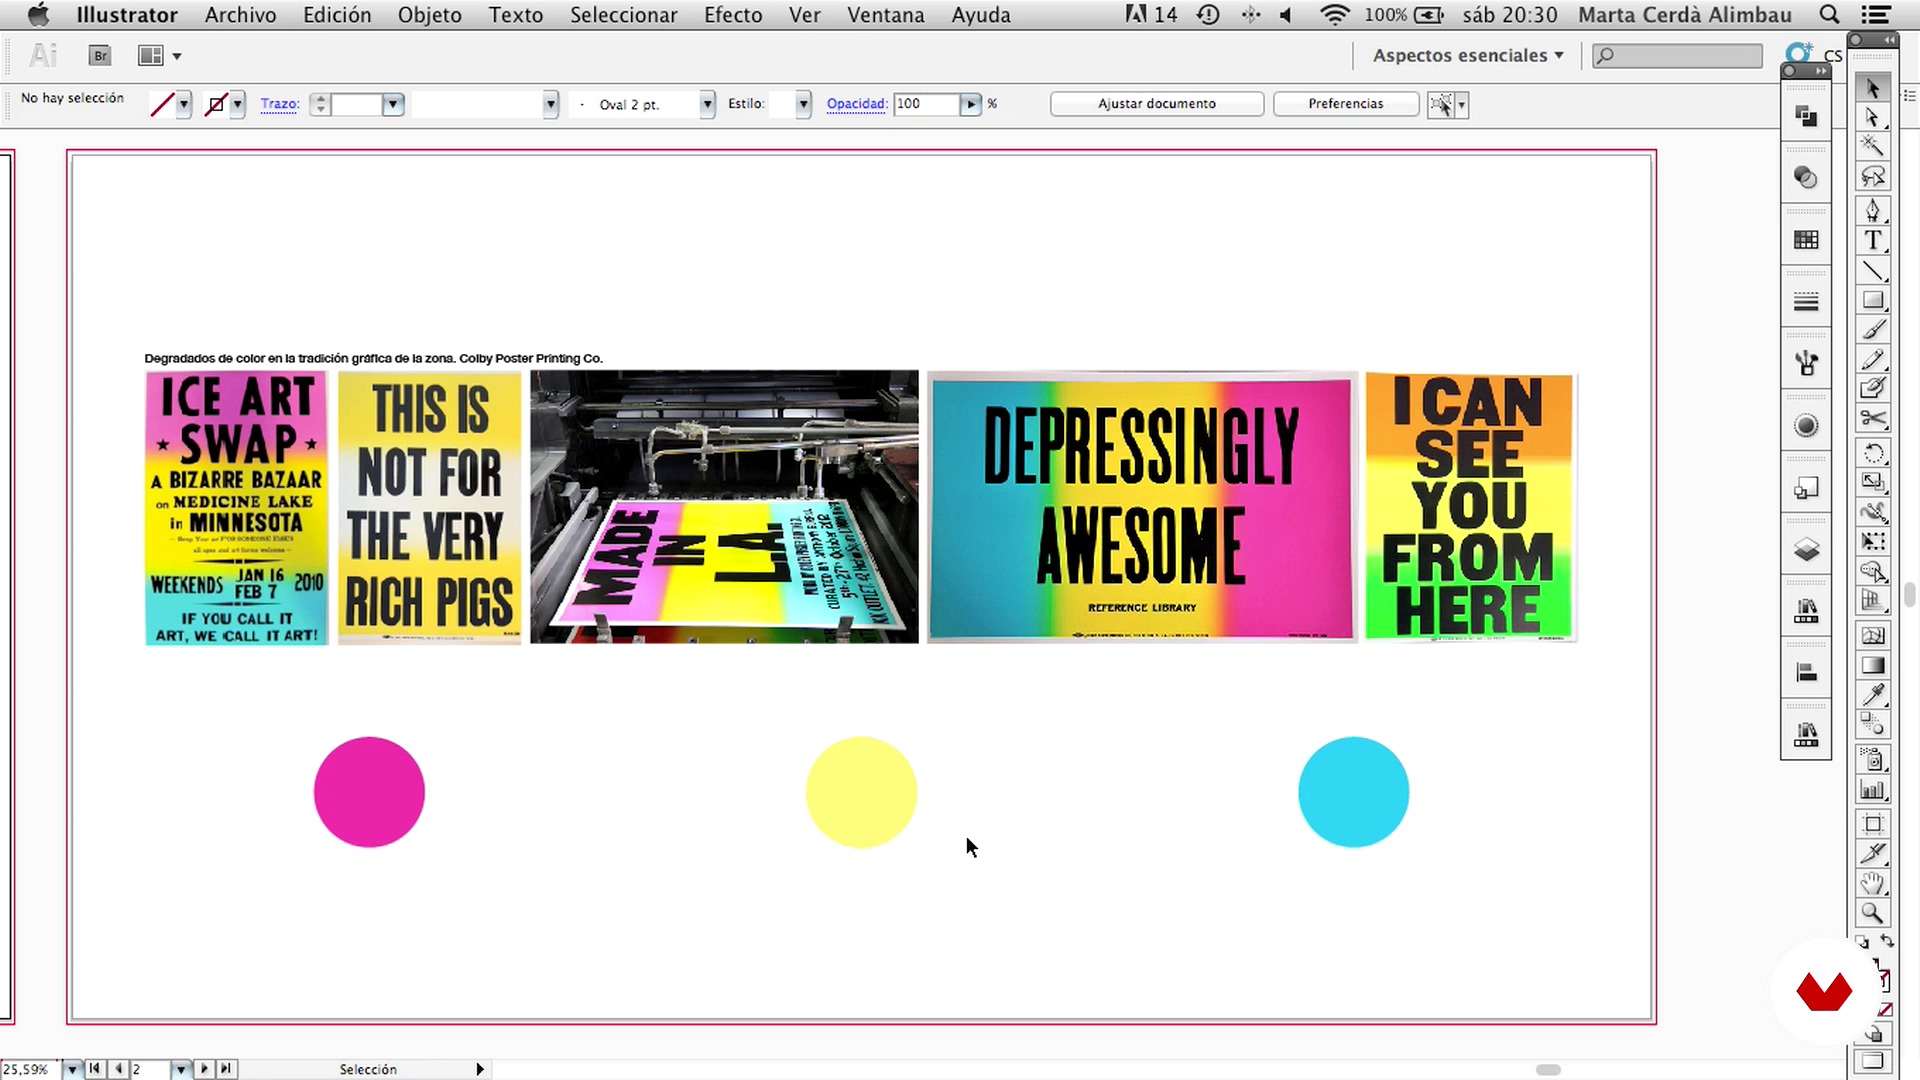
Task: Click the Ajustar documento button
Action: tap(1157, 104)
